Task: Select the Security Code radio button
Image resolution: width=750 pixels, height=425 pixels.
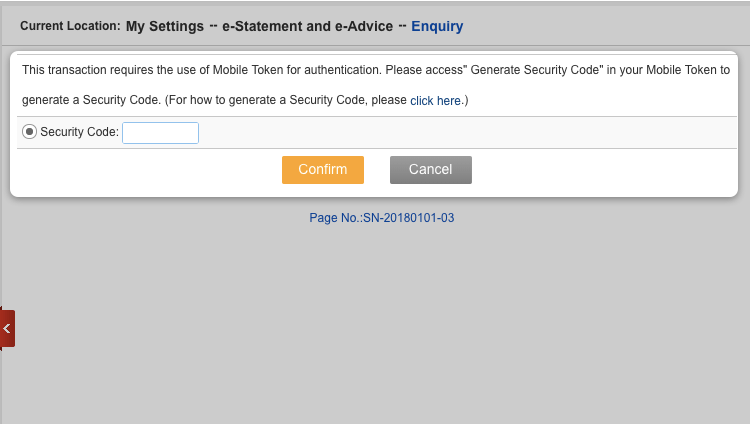Action: click(x=29, y=132)
